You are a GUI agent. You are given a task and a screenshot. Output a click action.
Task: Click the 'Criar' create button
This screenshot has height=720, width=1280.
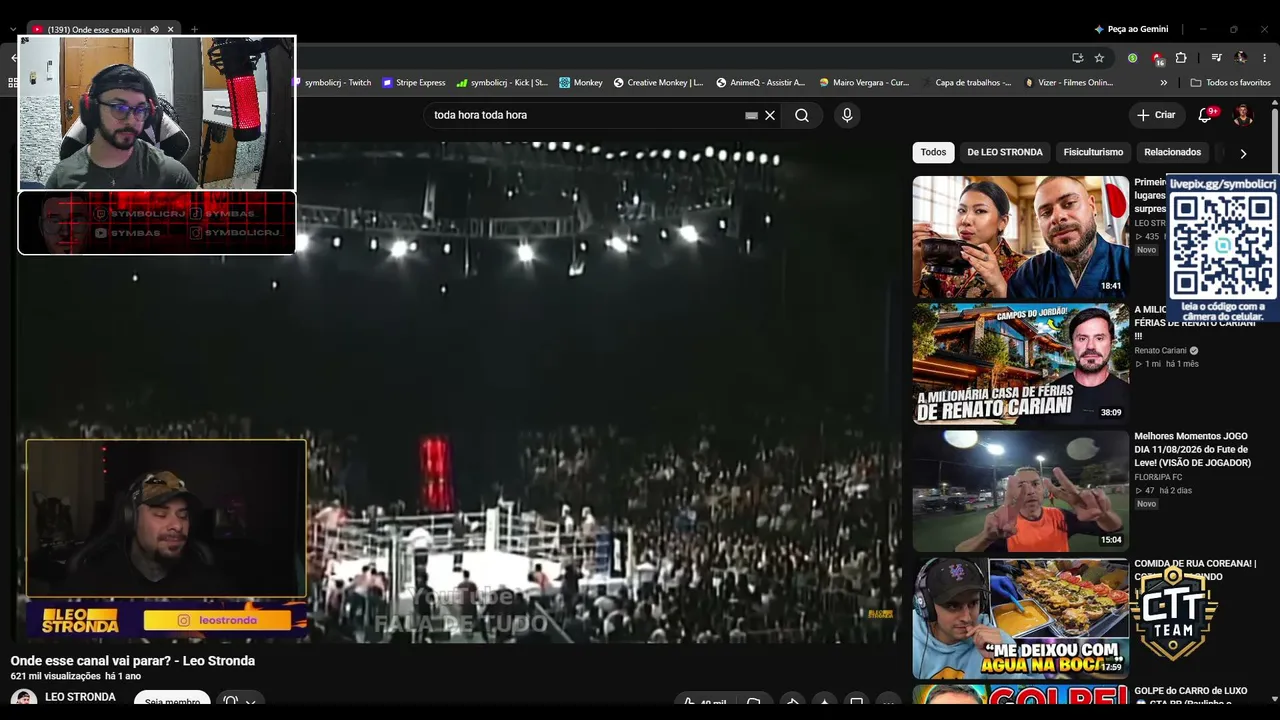(1156, 115)
